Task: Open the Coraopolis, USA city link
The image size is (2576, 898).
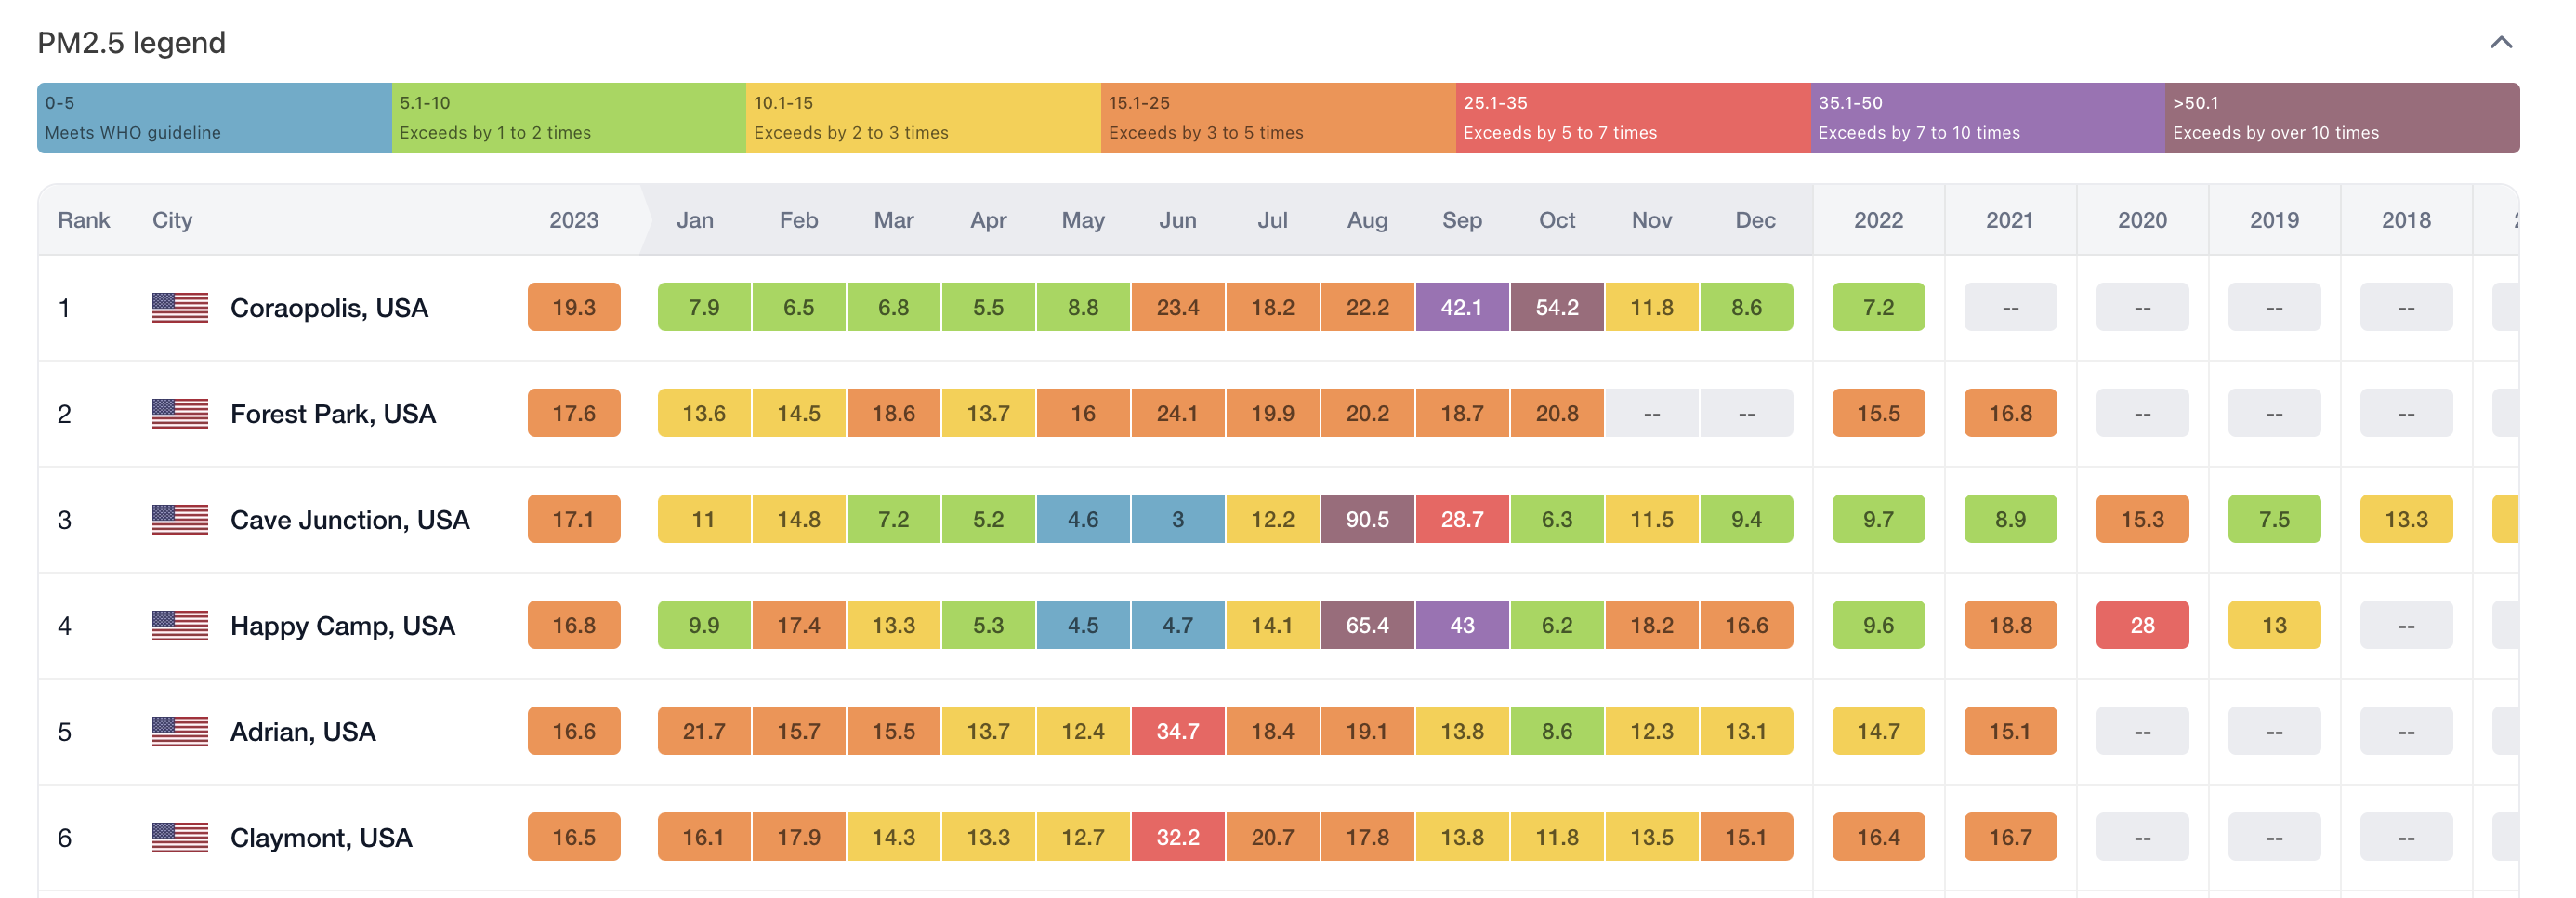Action: (329, 307)
